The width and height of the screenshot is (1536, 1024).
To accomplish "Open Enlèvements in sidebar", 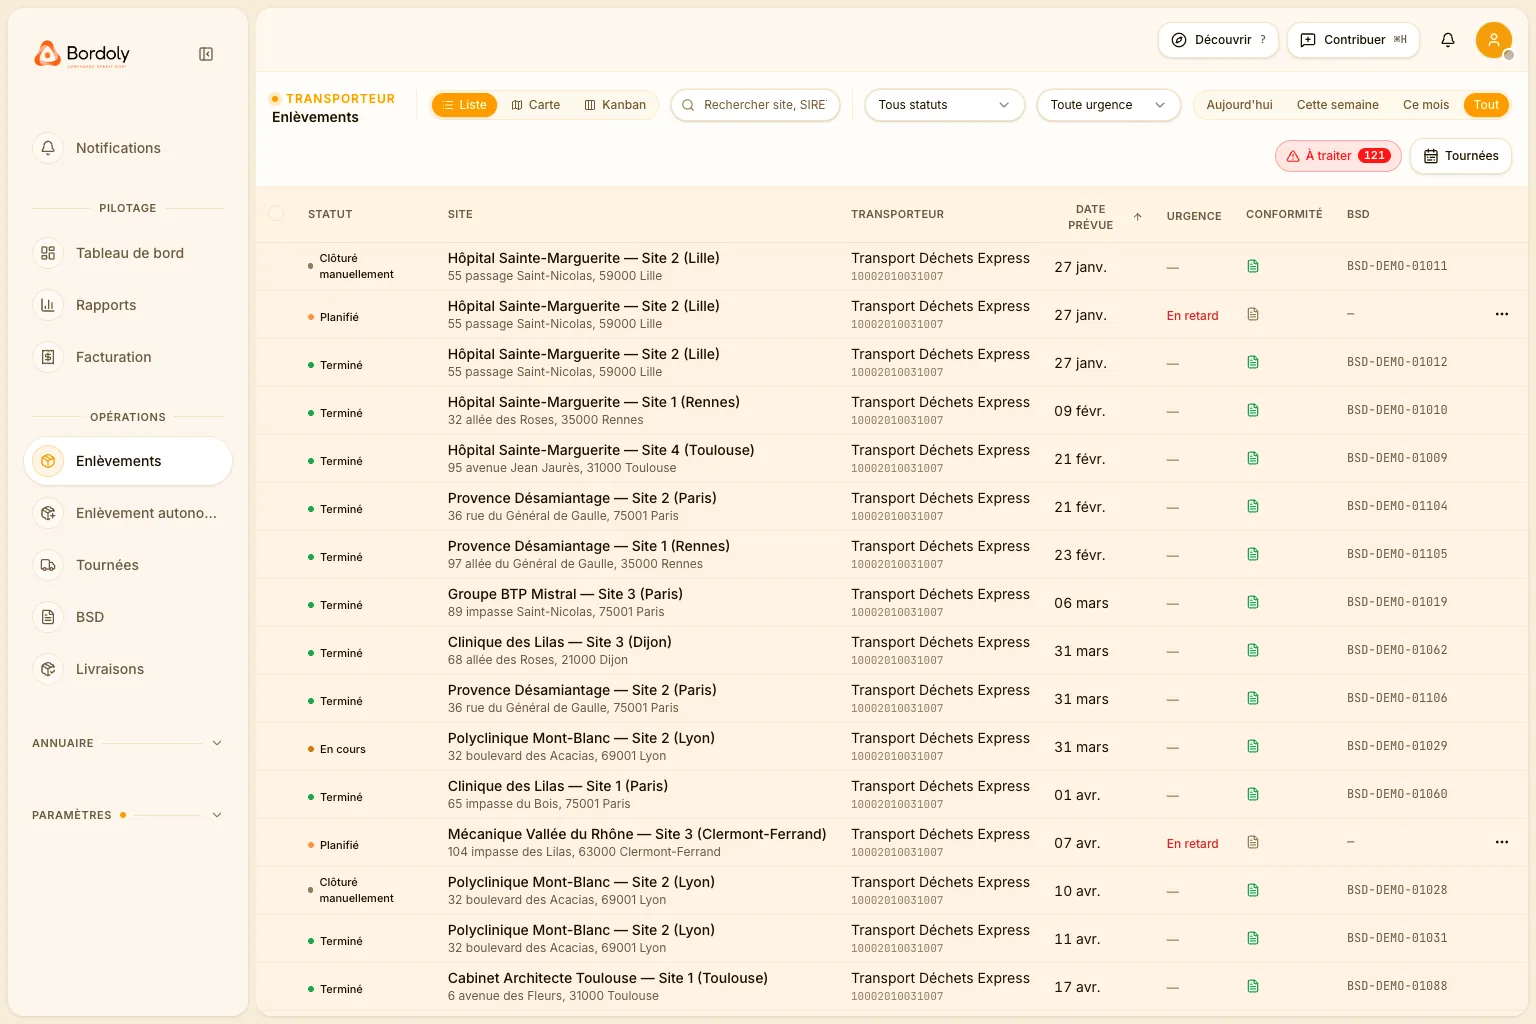I will pos(128,461).
